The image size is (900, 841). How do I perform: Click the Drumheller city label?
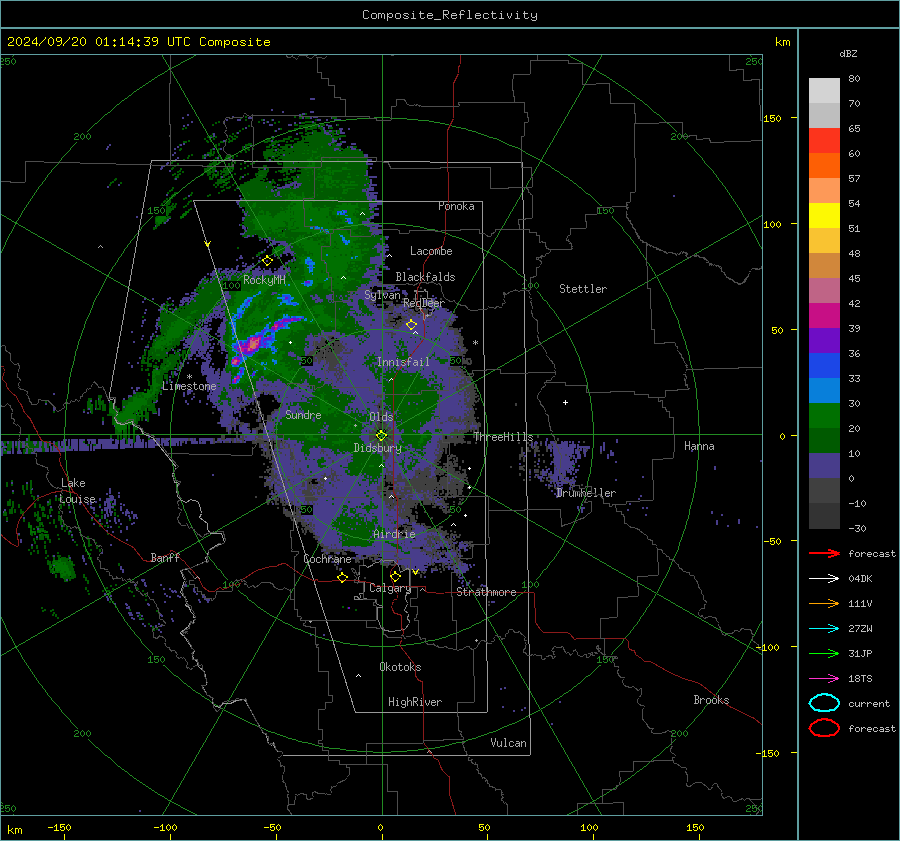tap(586, 493)
